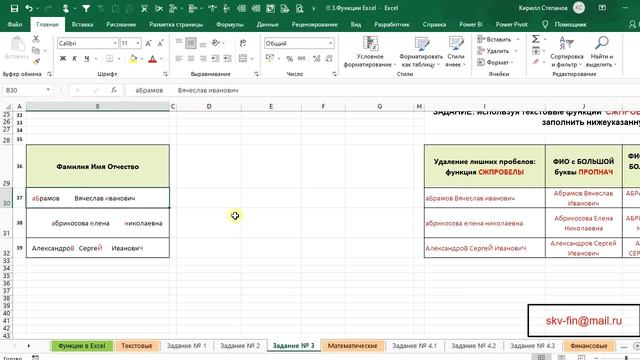Apply the red font color

pyautogui.click(x=153, y=59)
